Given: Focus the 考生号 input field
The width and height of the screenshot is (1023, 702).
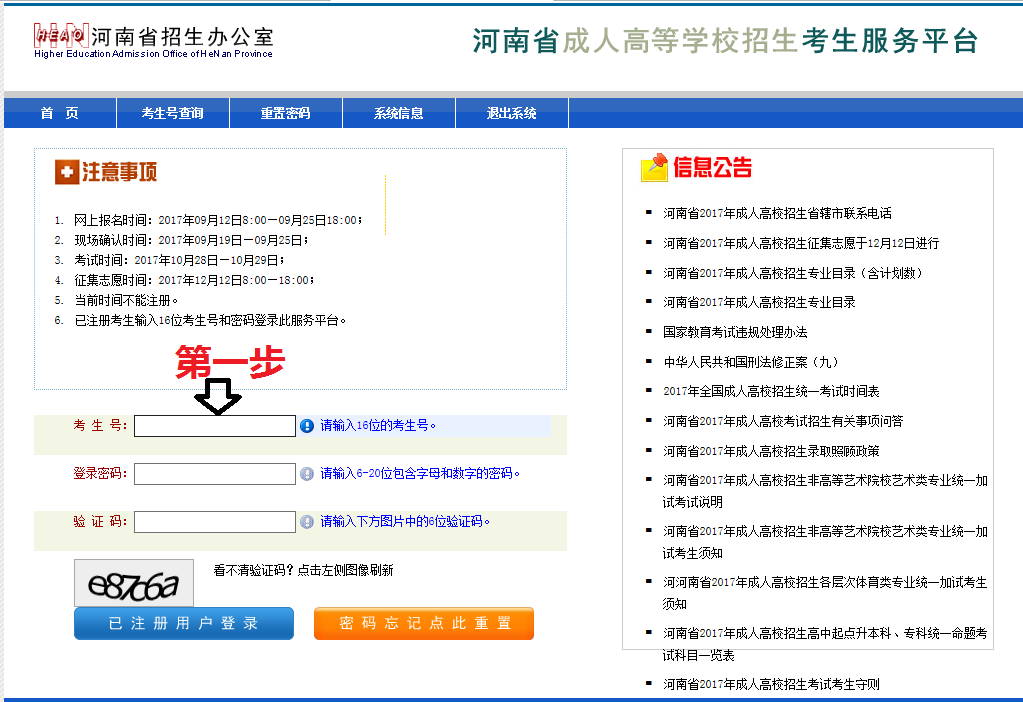Looking at the screenshot, I should pos(215,426).
